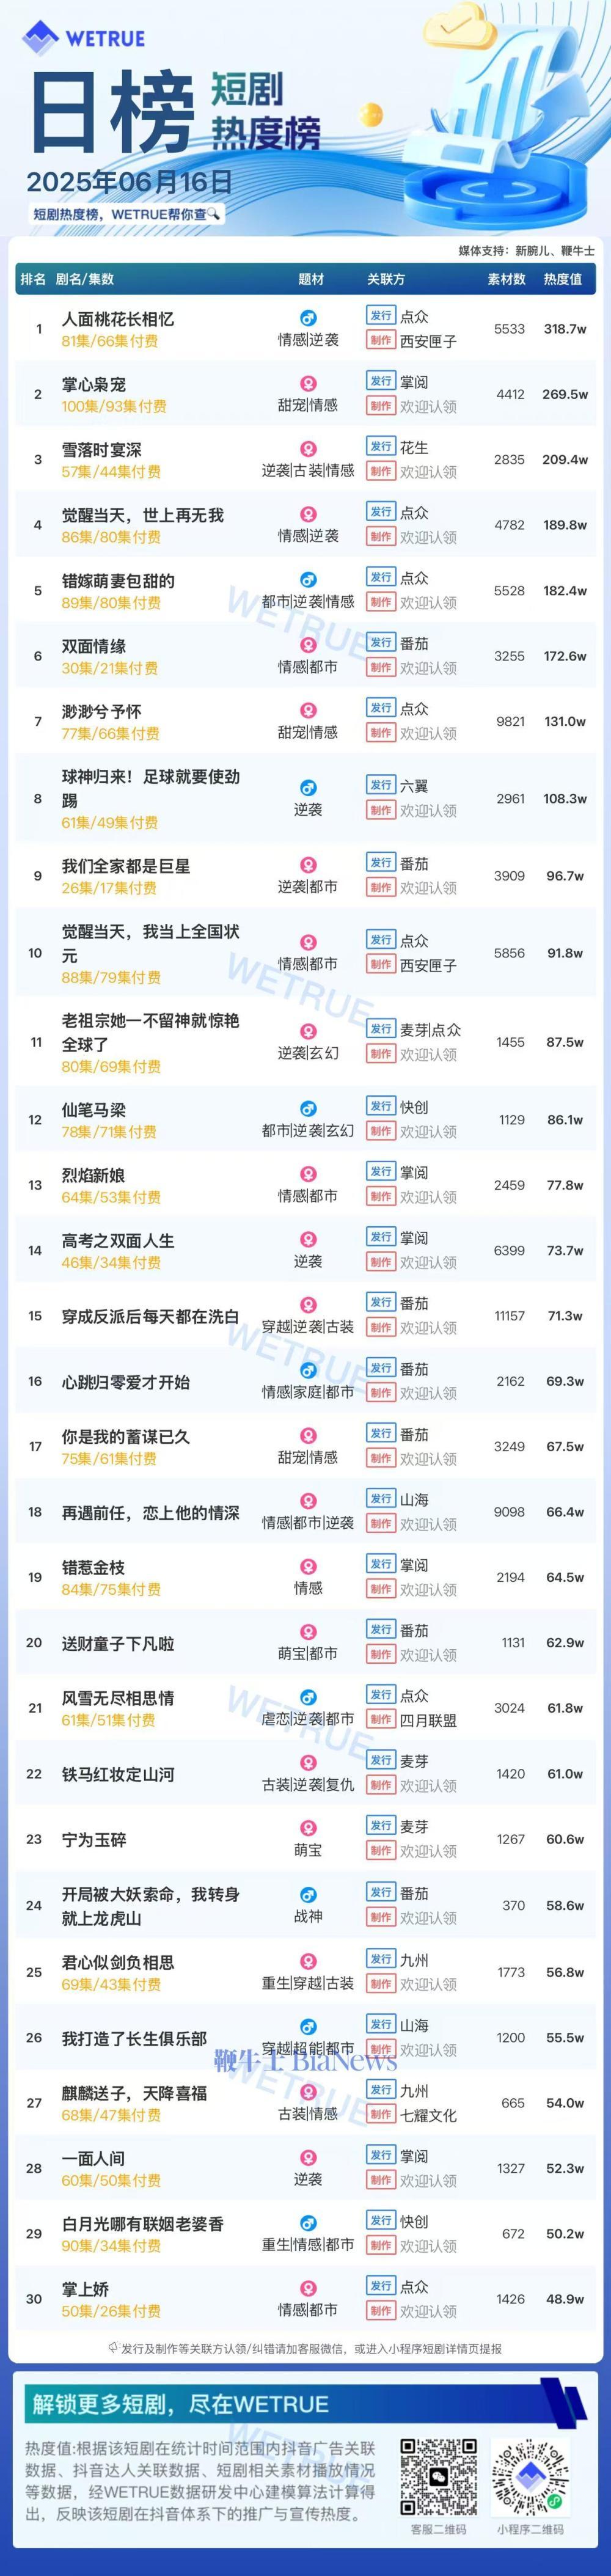611x2576 pixels.
Task: Click 发行 tag in 雪落时宴深 row
Action: [380, 447]
